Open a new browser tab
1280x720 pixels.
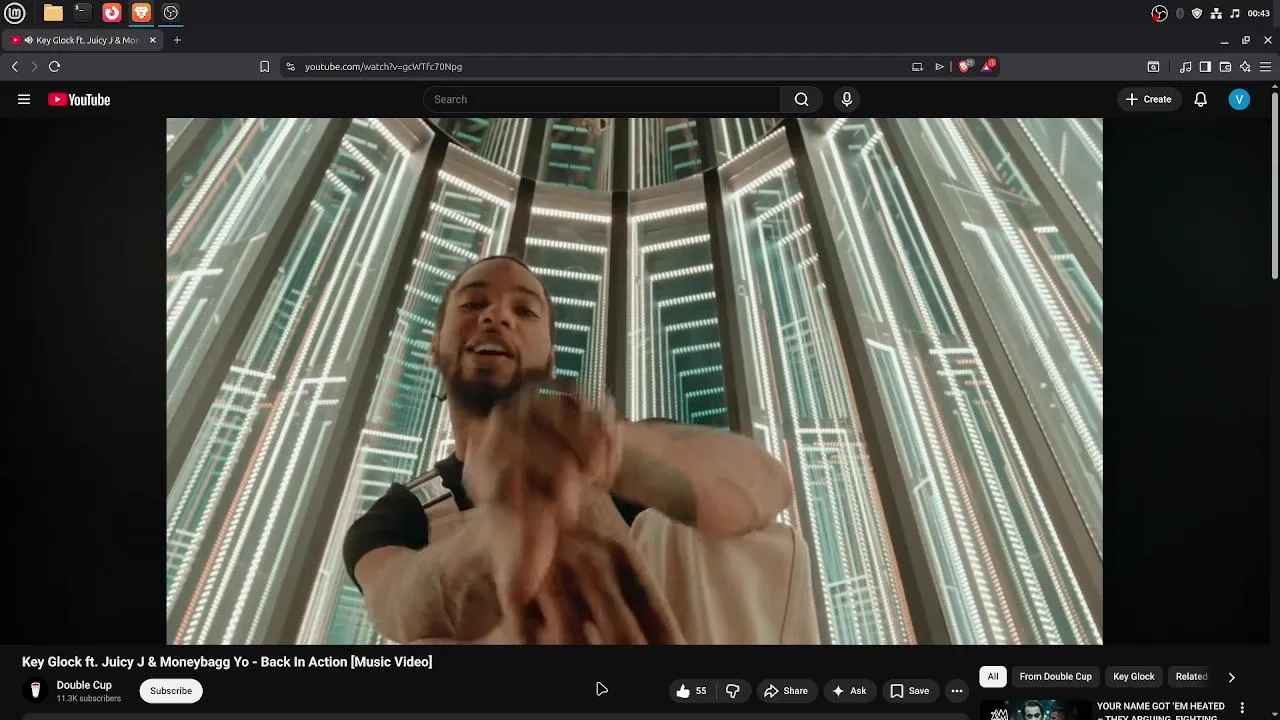click(177, 40)
